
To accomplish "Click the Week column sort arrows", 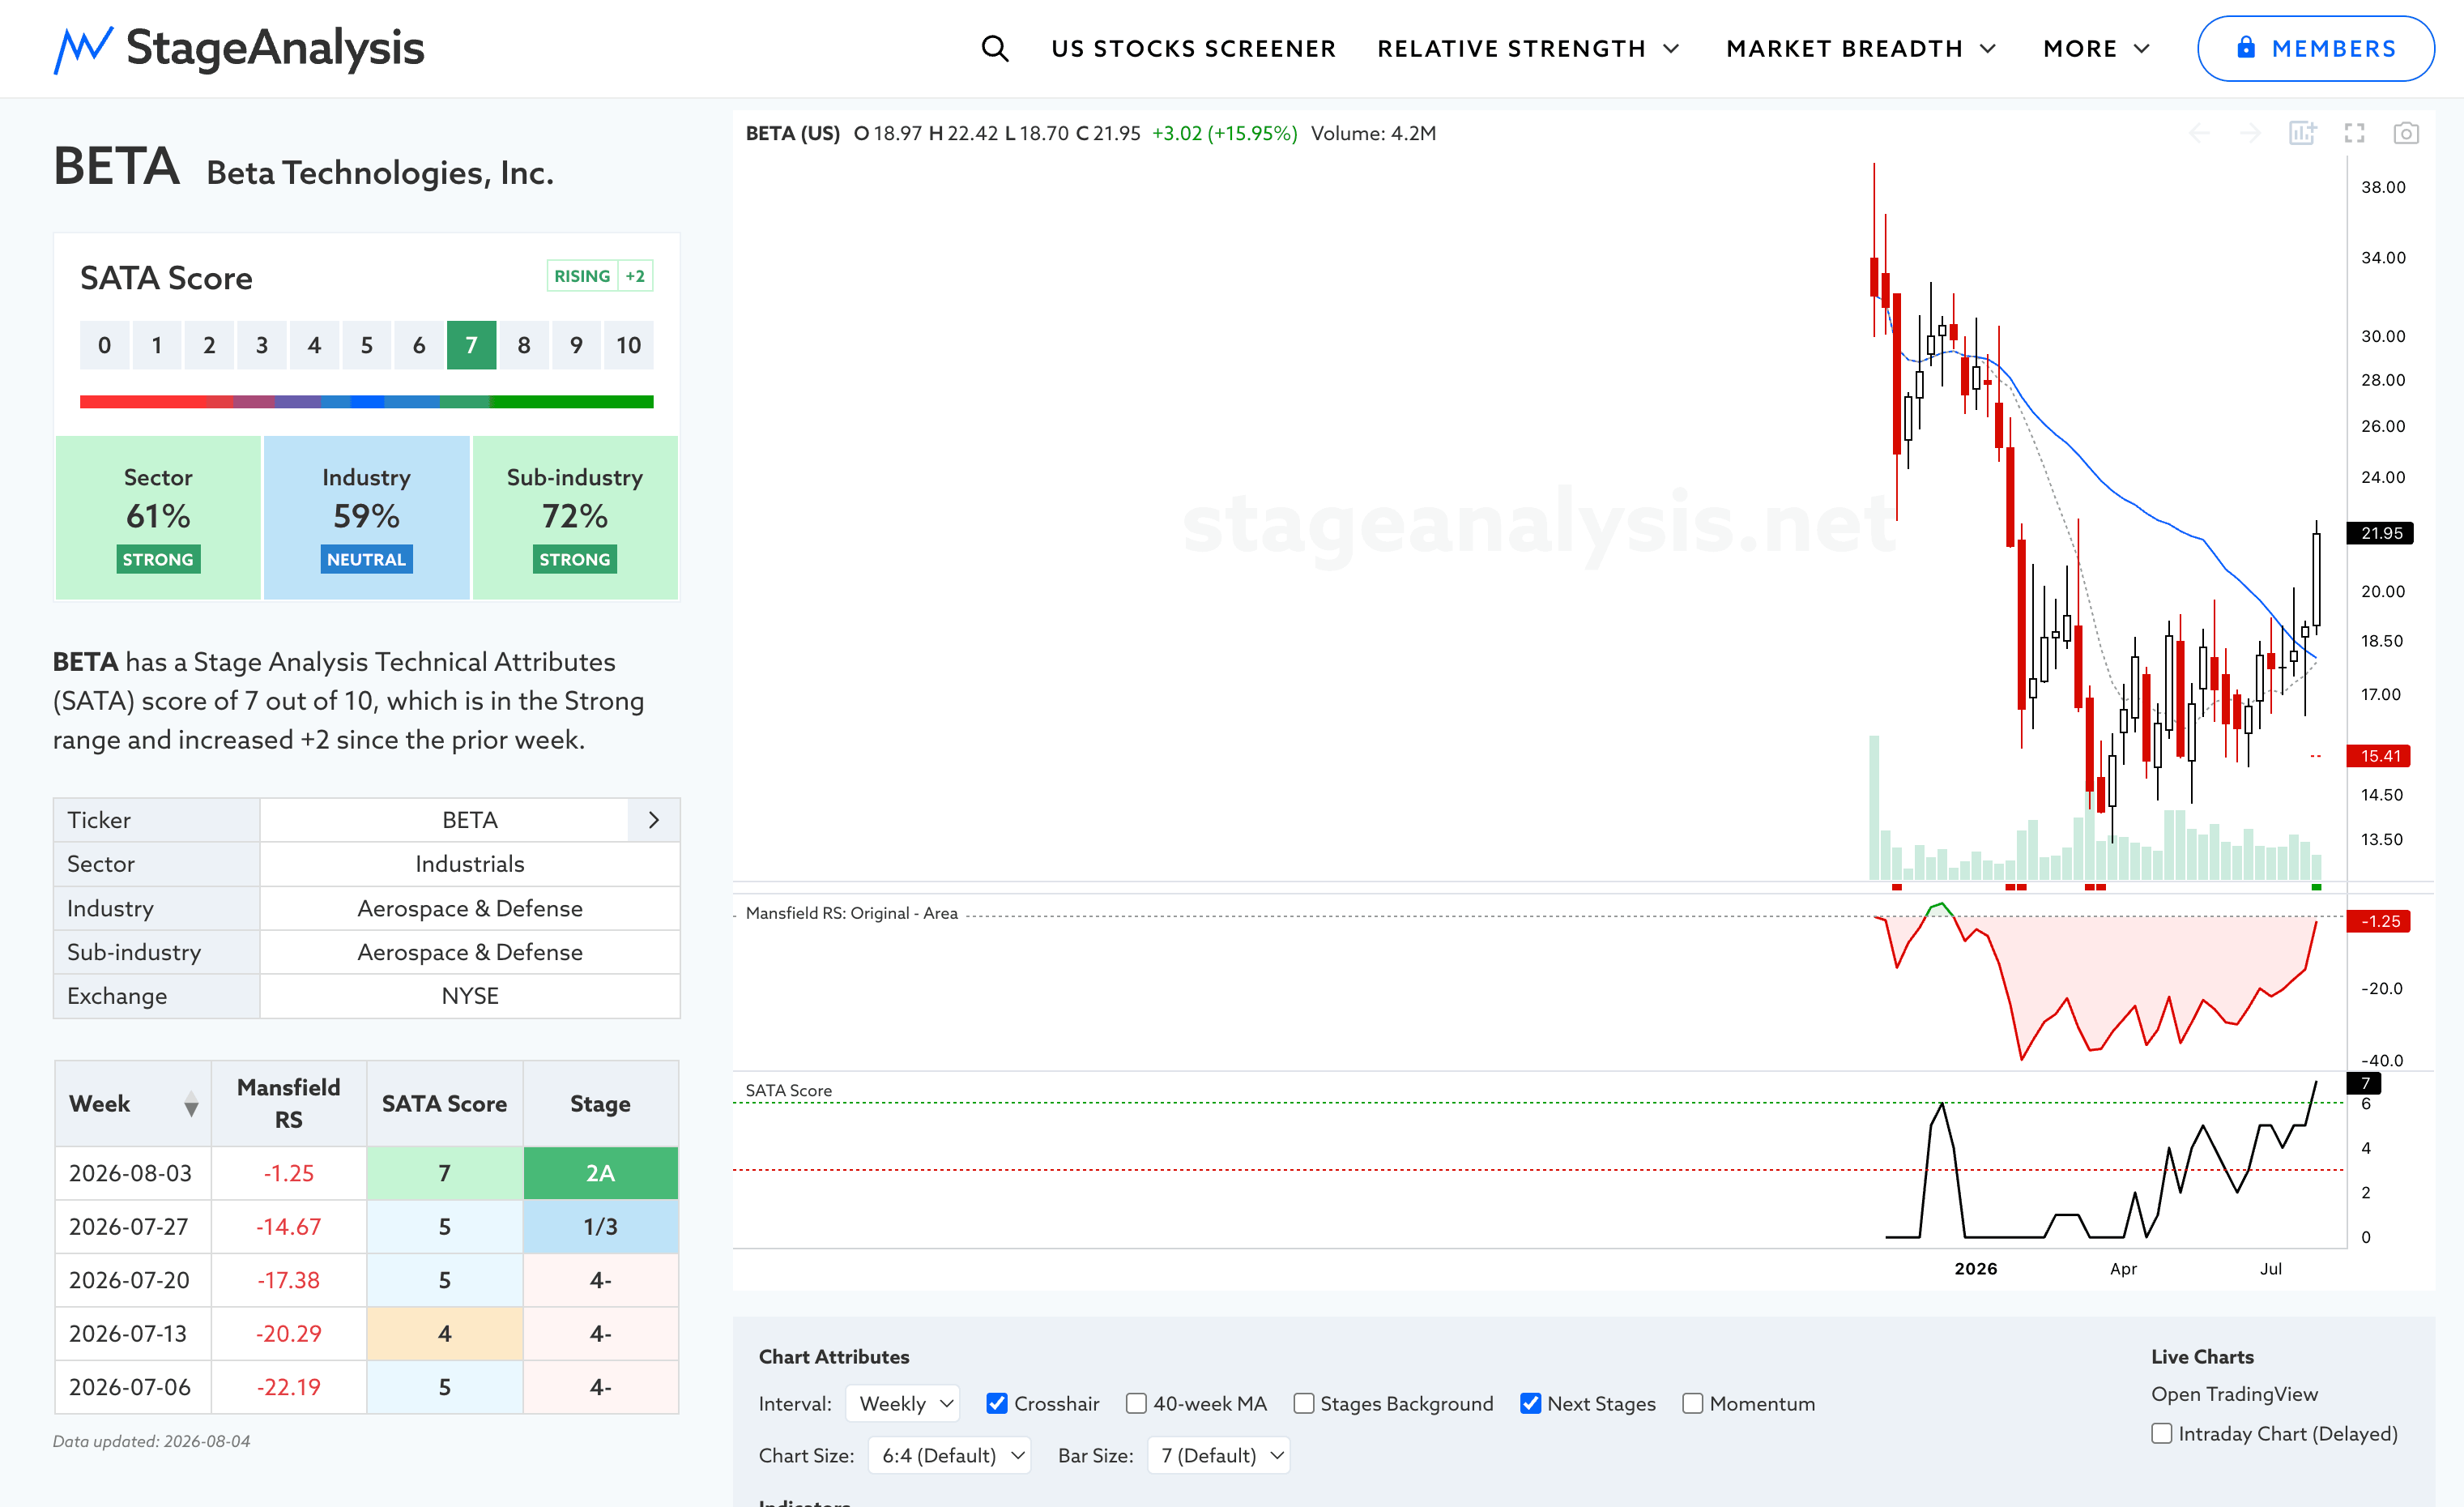I will coord(191,1104).
